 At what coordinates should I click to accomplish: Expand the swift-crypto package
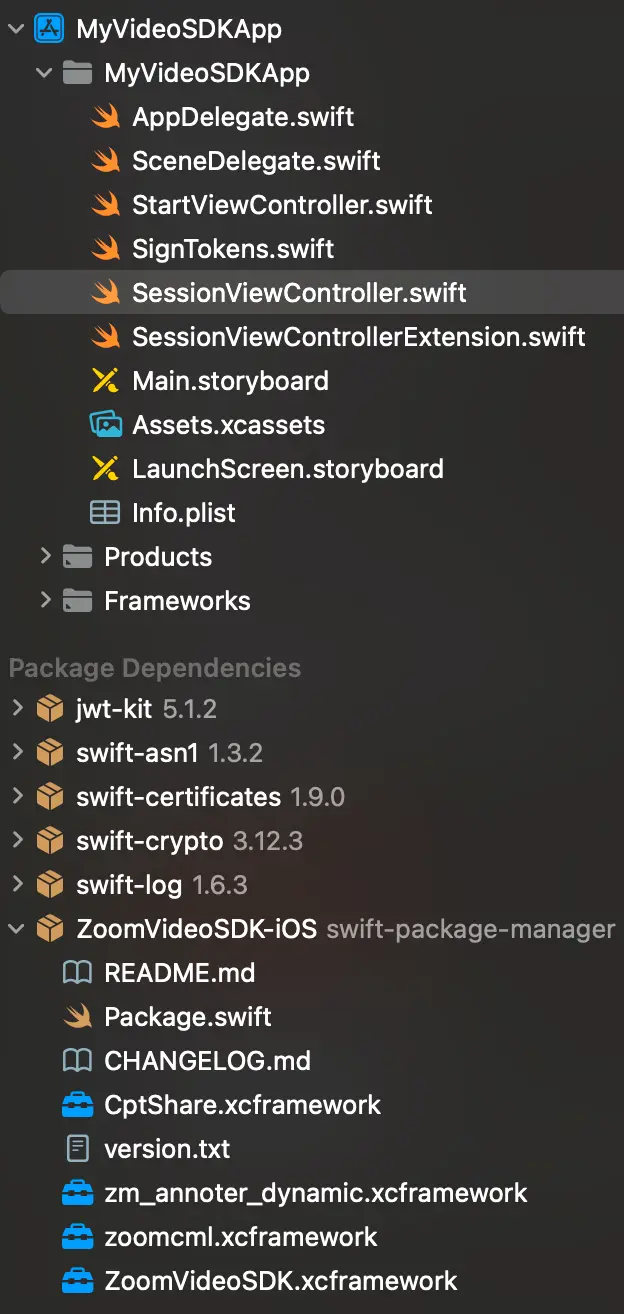tap(16, 840)
